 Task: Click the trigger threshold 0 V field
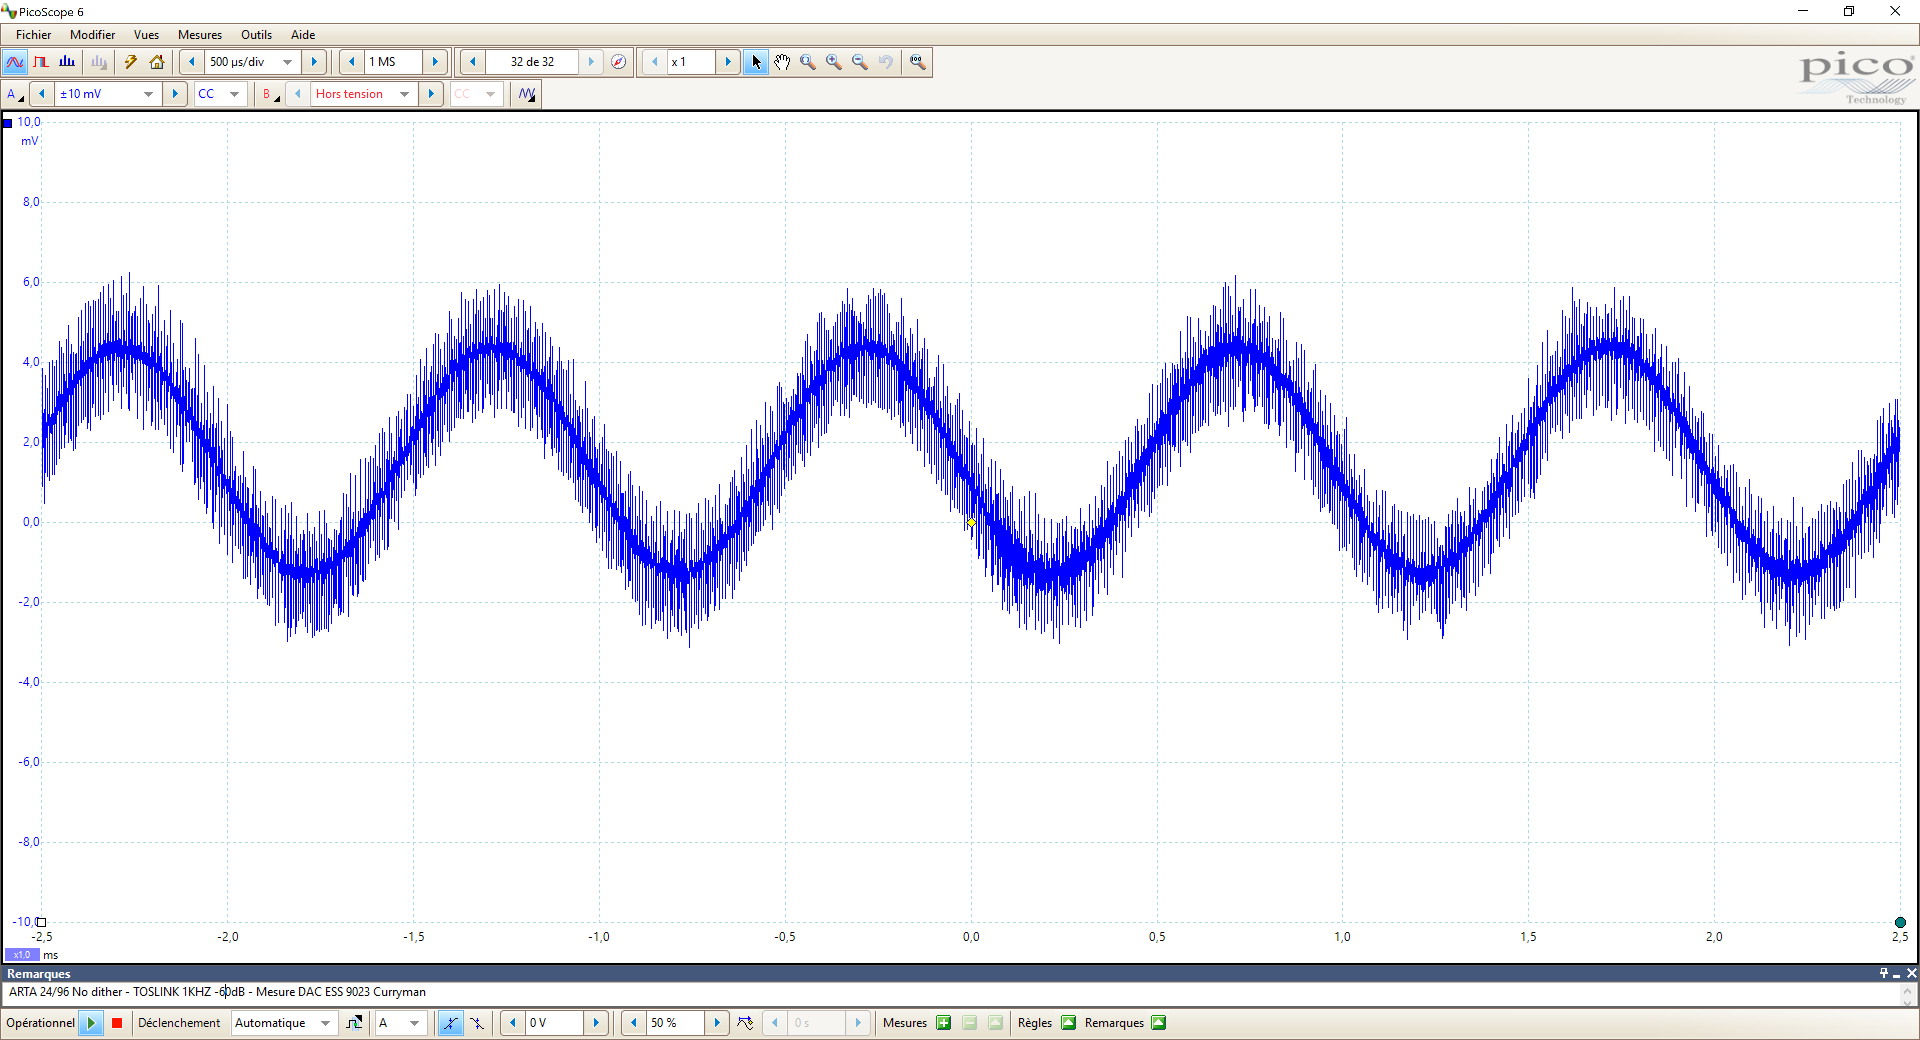coord(554,1023)
